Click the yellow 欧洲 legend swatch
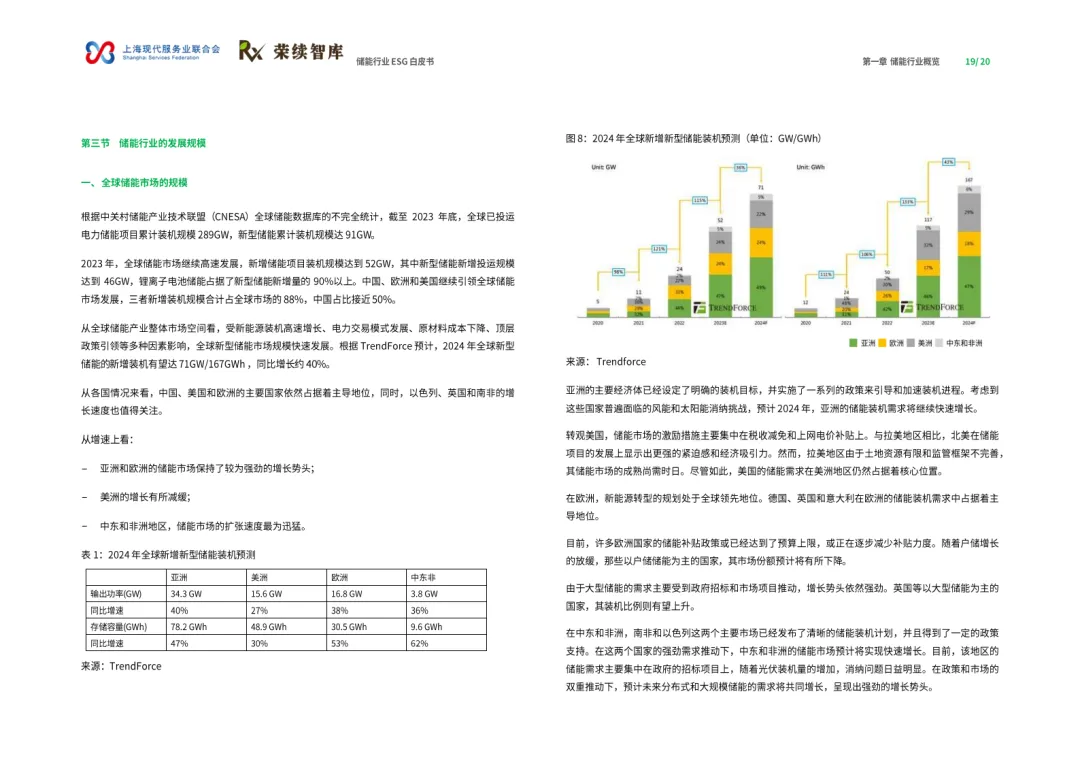The image size is (1080, 764). (x=882, y=343)
